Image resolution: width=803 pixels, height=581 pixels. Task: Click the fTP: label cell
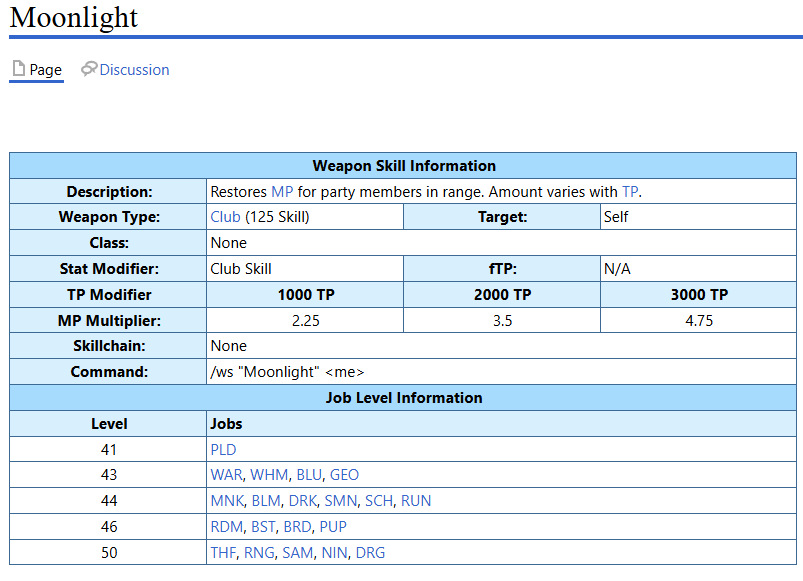tap(502, 269)
